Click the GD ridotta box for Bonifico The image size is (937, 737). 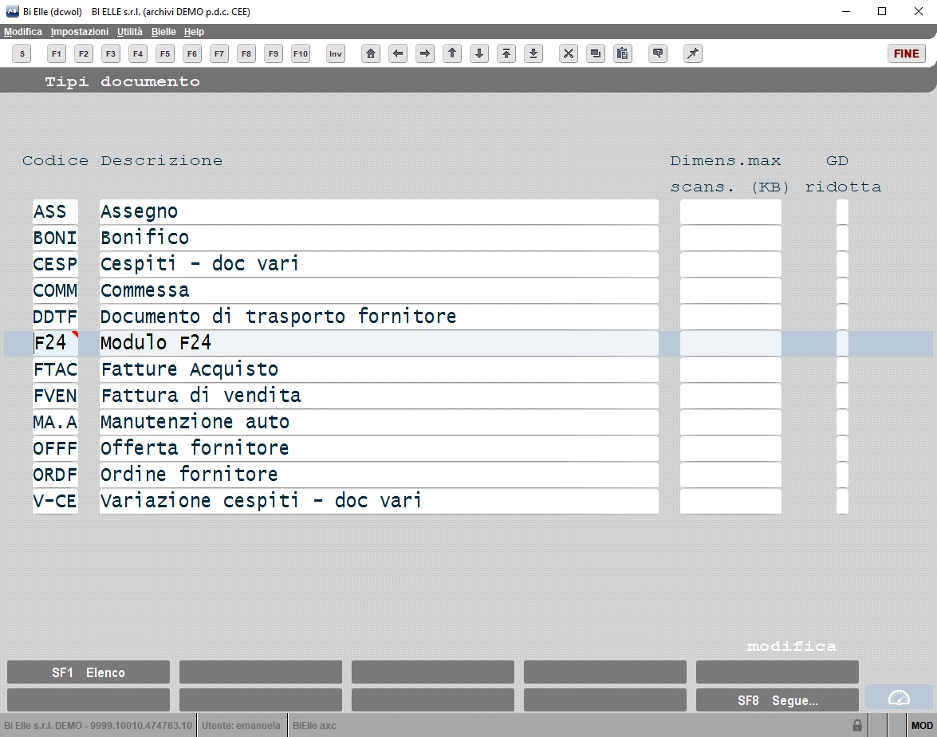843,238
